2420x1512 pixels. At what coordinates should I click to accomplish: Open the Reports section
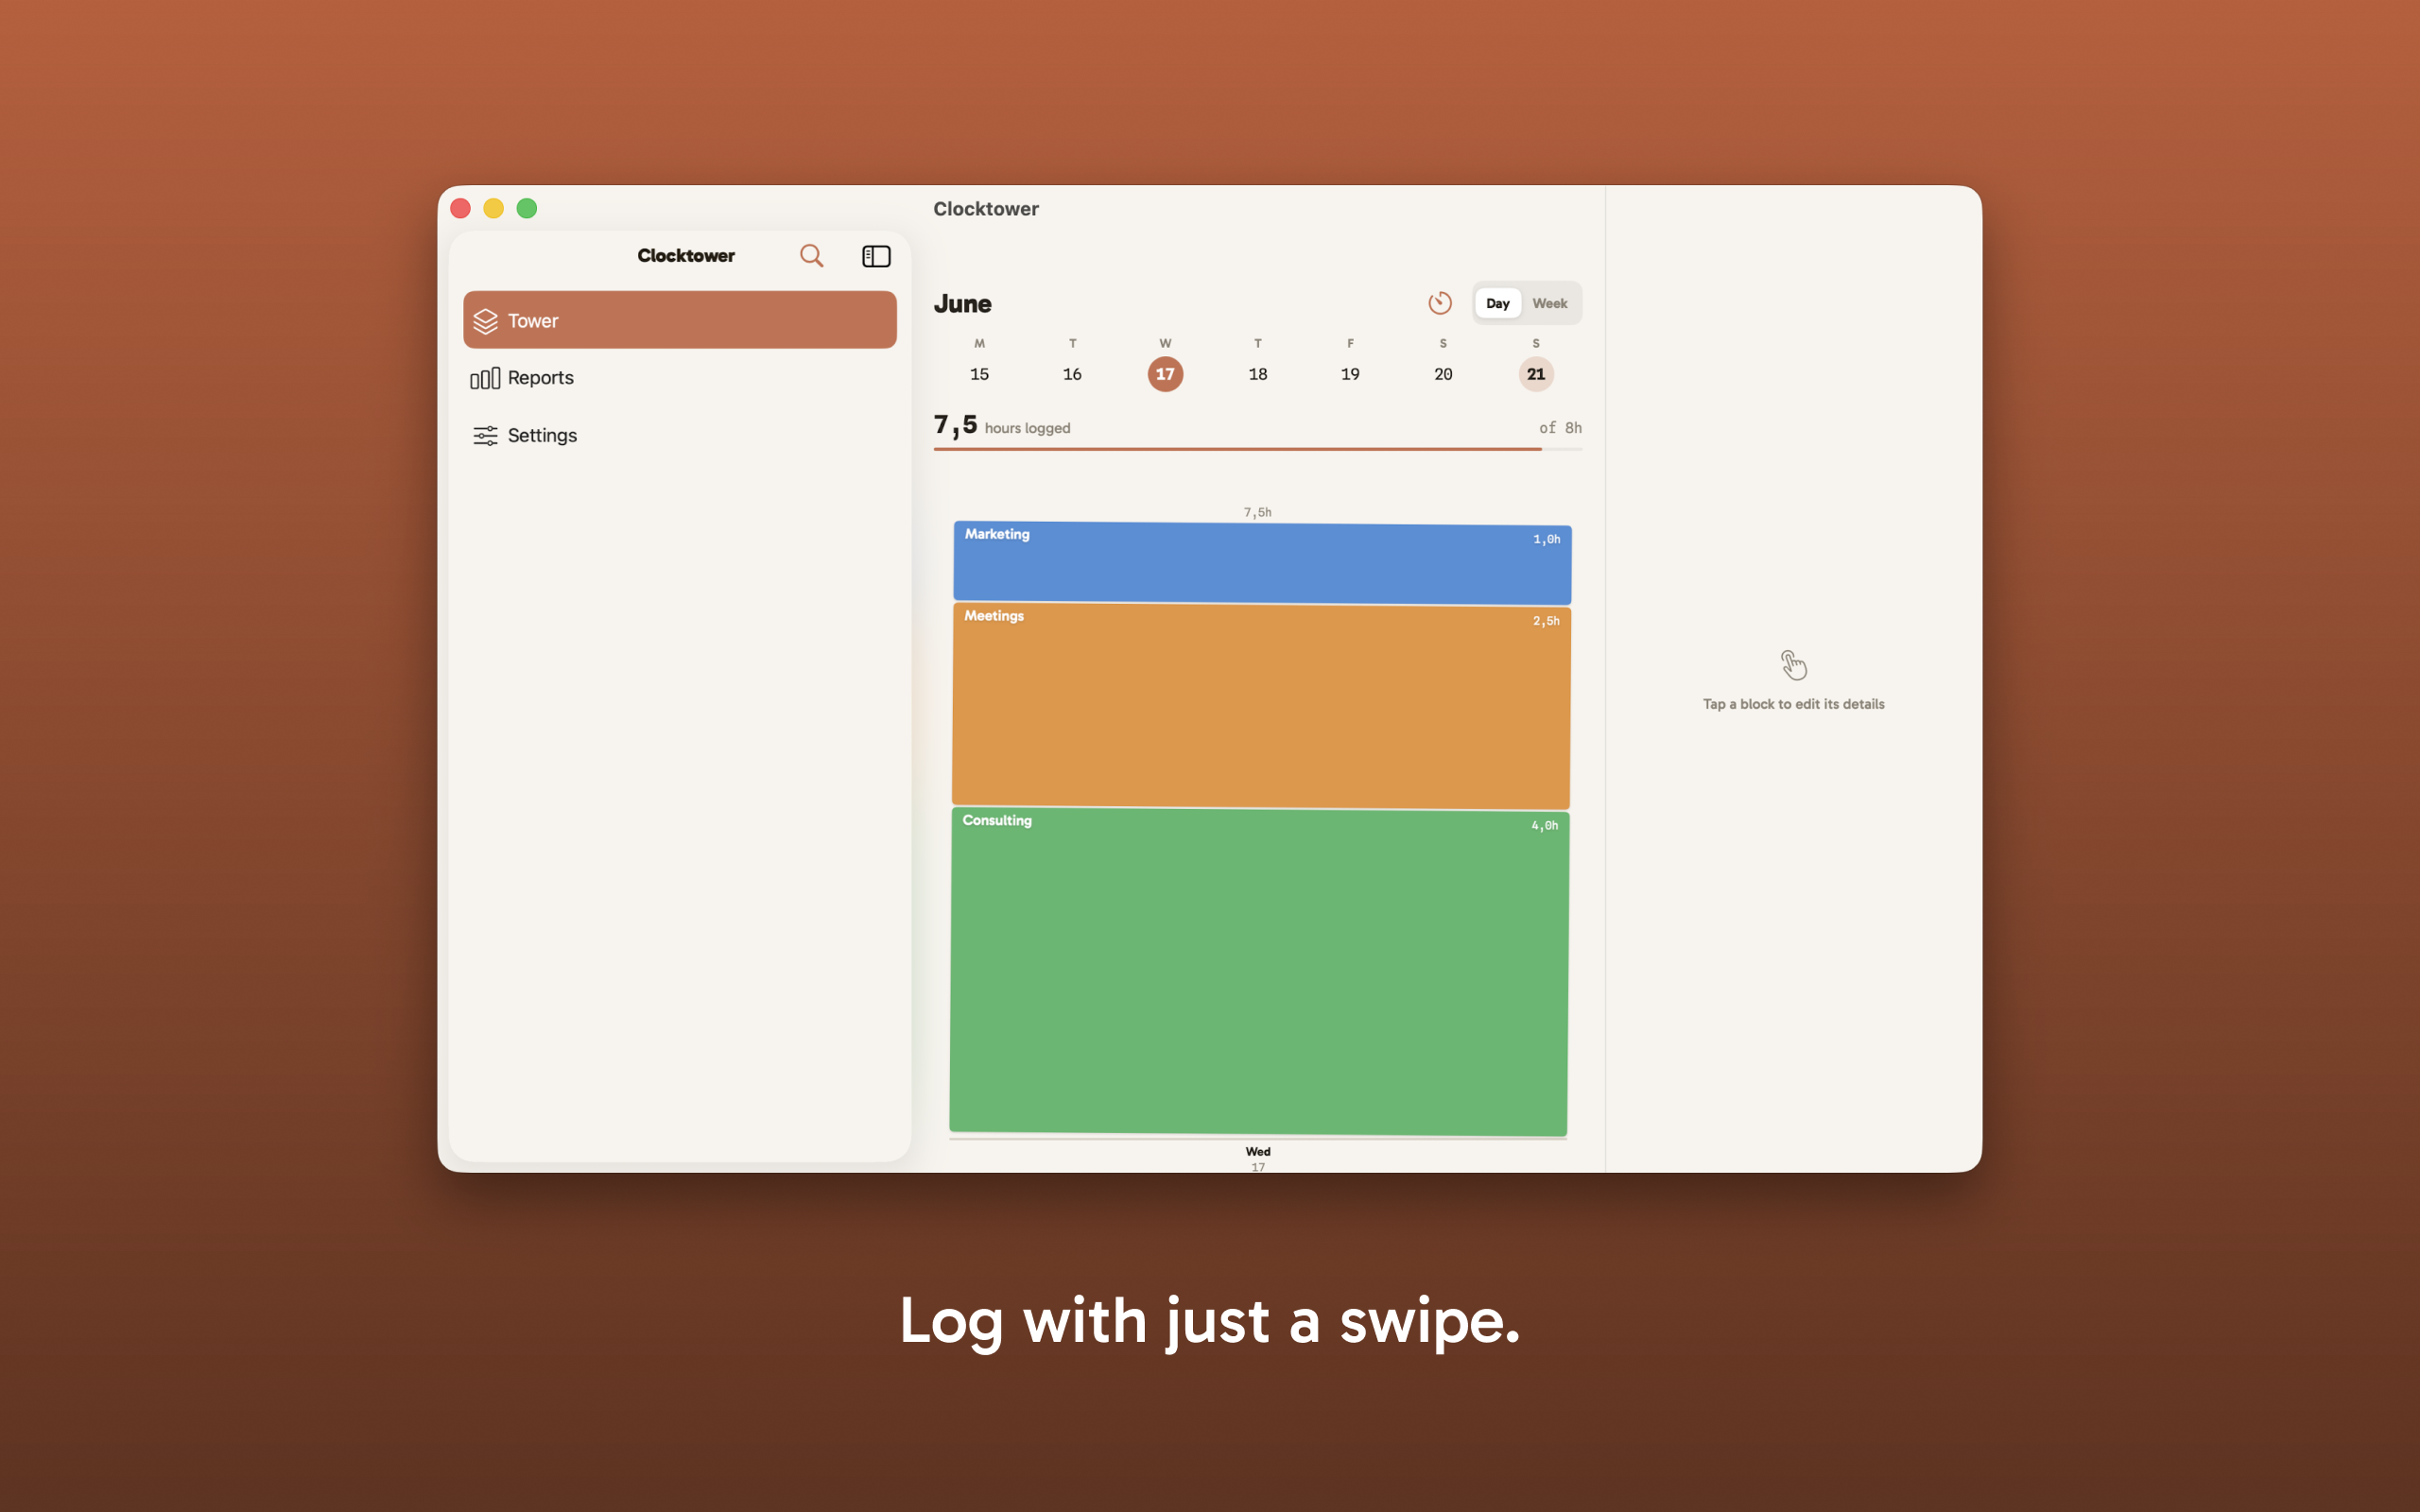coord(680,378)
